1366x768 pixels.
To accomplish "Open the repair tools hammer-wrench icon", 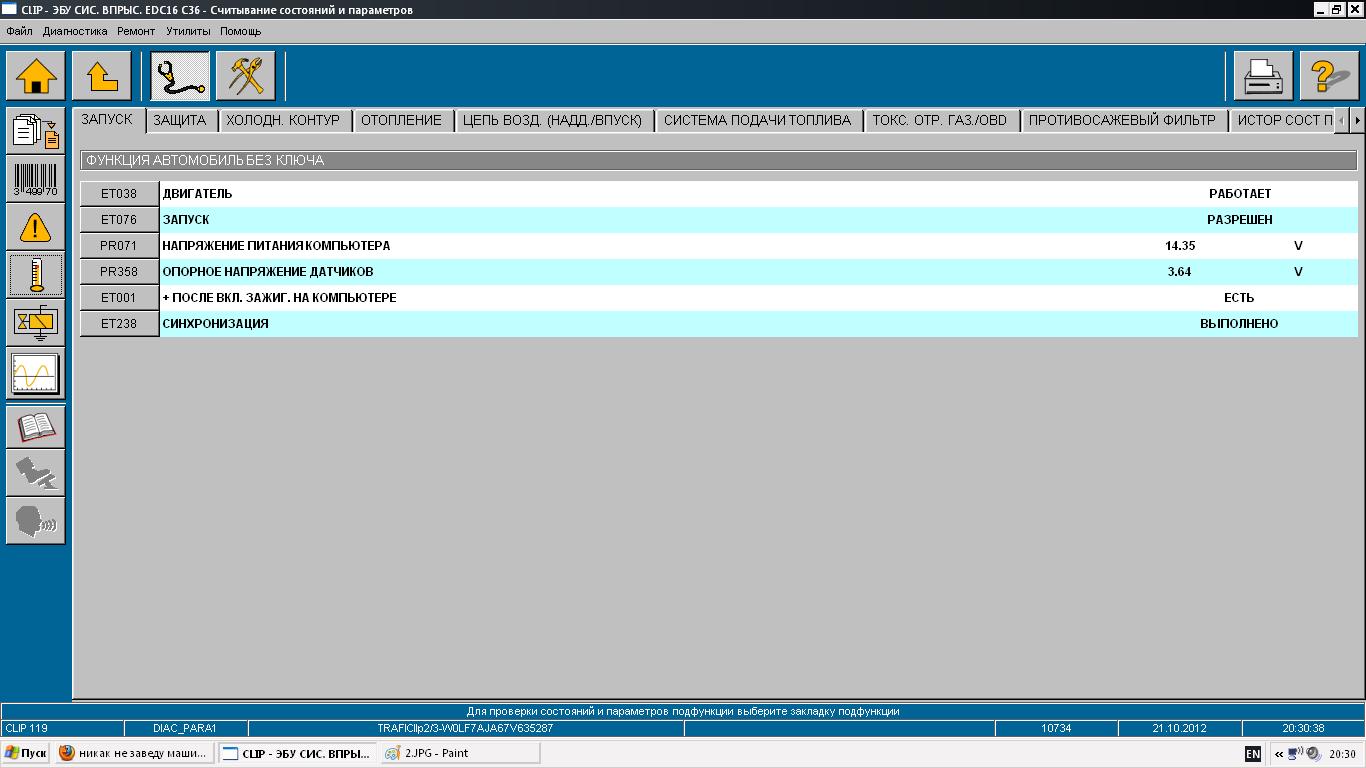I will click(x=246, y=76).
